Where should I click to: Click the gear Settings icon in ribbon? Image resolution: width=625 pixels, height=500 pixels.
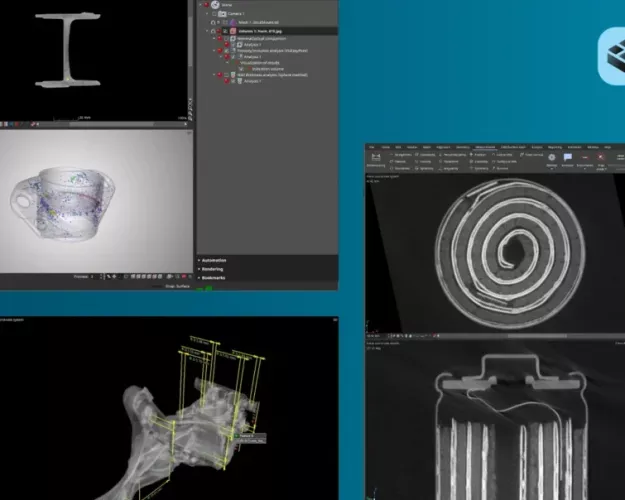[551, 157]
